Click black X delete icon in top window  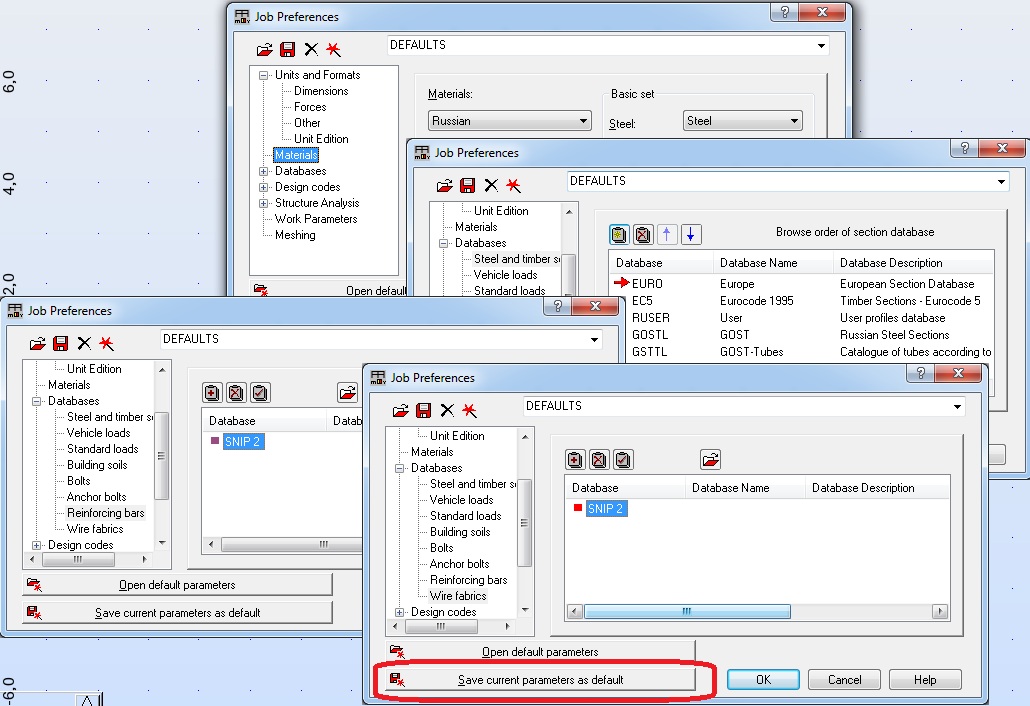point(311,49)
